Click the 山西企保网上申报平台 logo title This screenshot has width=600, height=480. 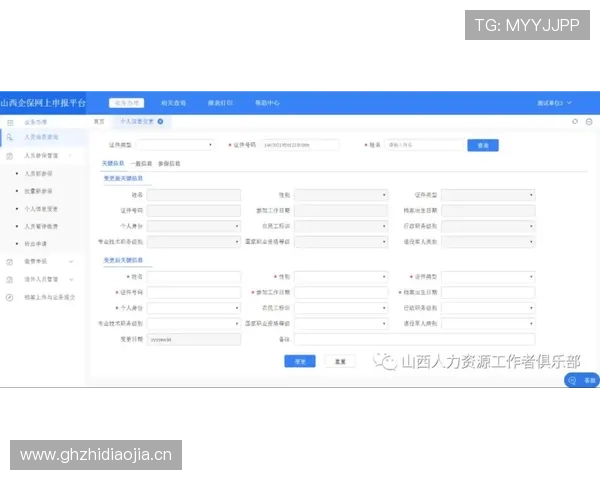[x=42, y=103]
